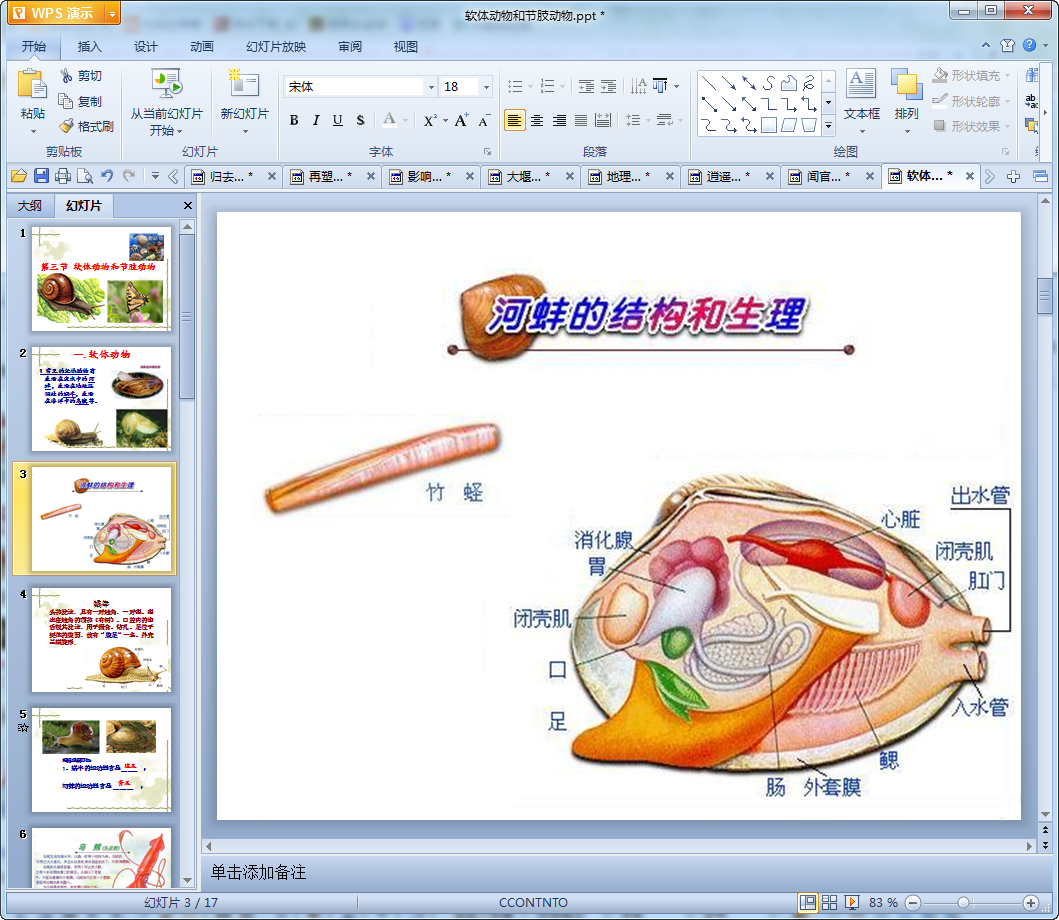This screenshot has width=1059, height=920.
Task: Toggle center text alignment
Action: [x=537, y=120]
